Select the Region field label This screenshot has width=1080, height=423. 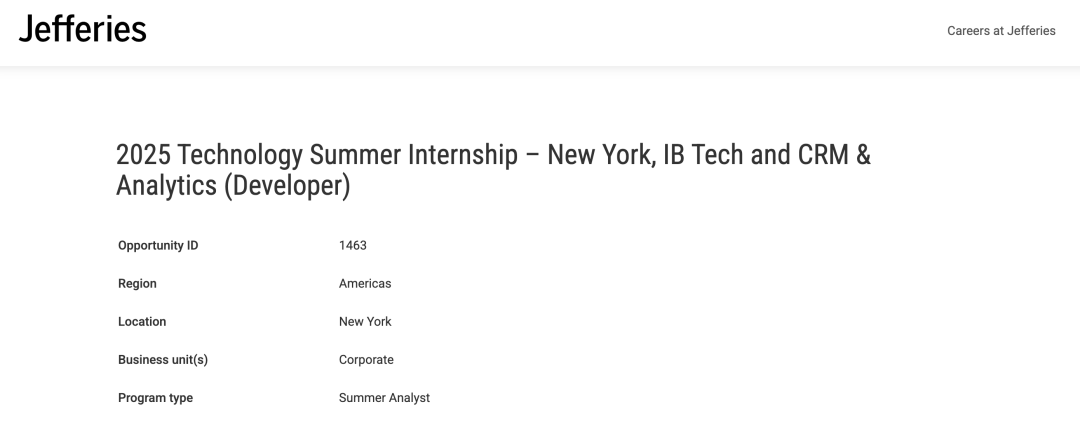pyautogui.click(x=137, y=284)
